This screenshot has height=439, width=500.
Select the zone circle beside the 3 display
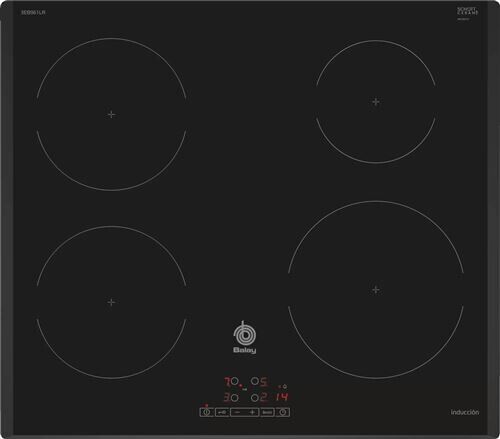pyautogui.click(x=234, y=398)
